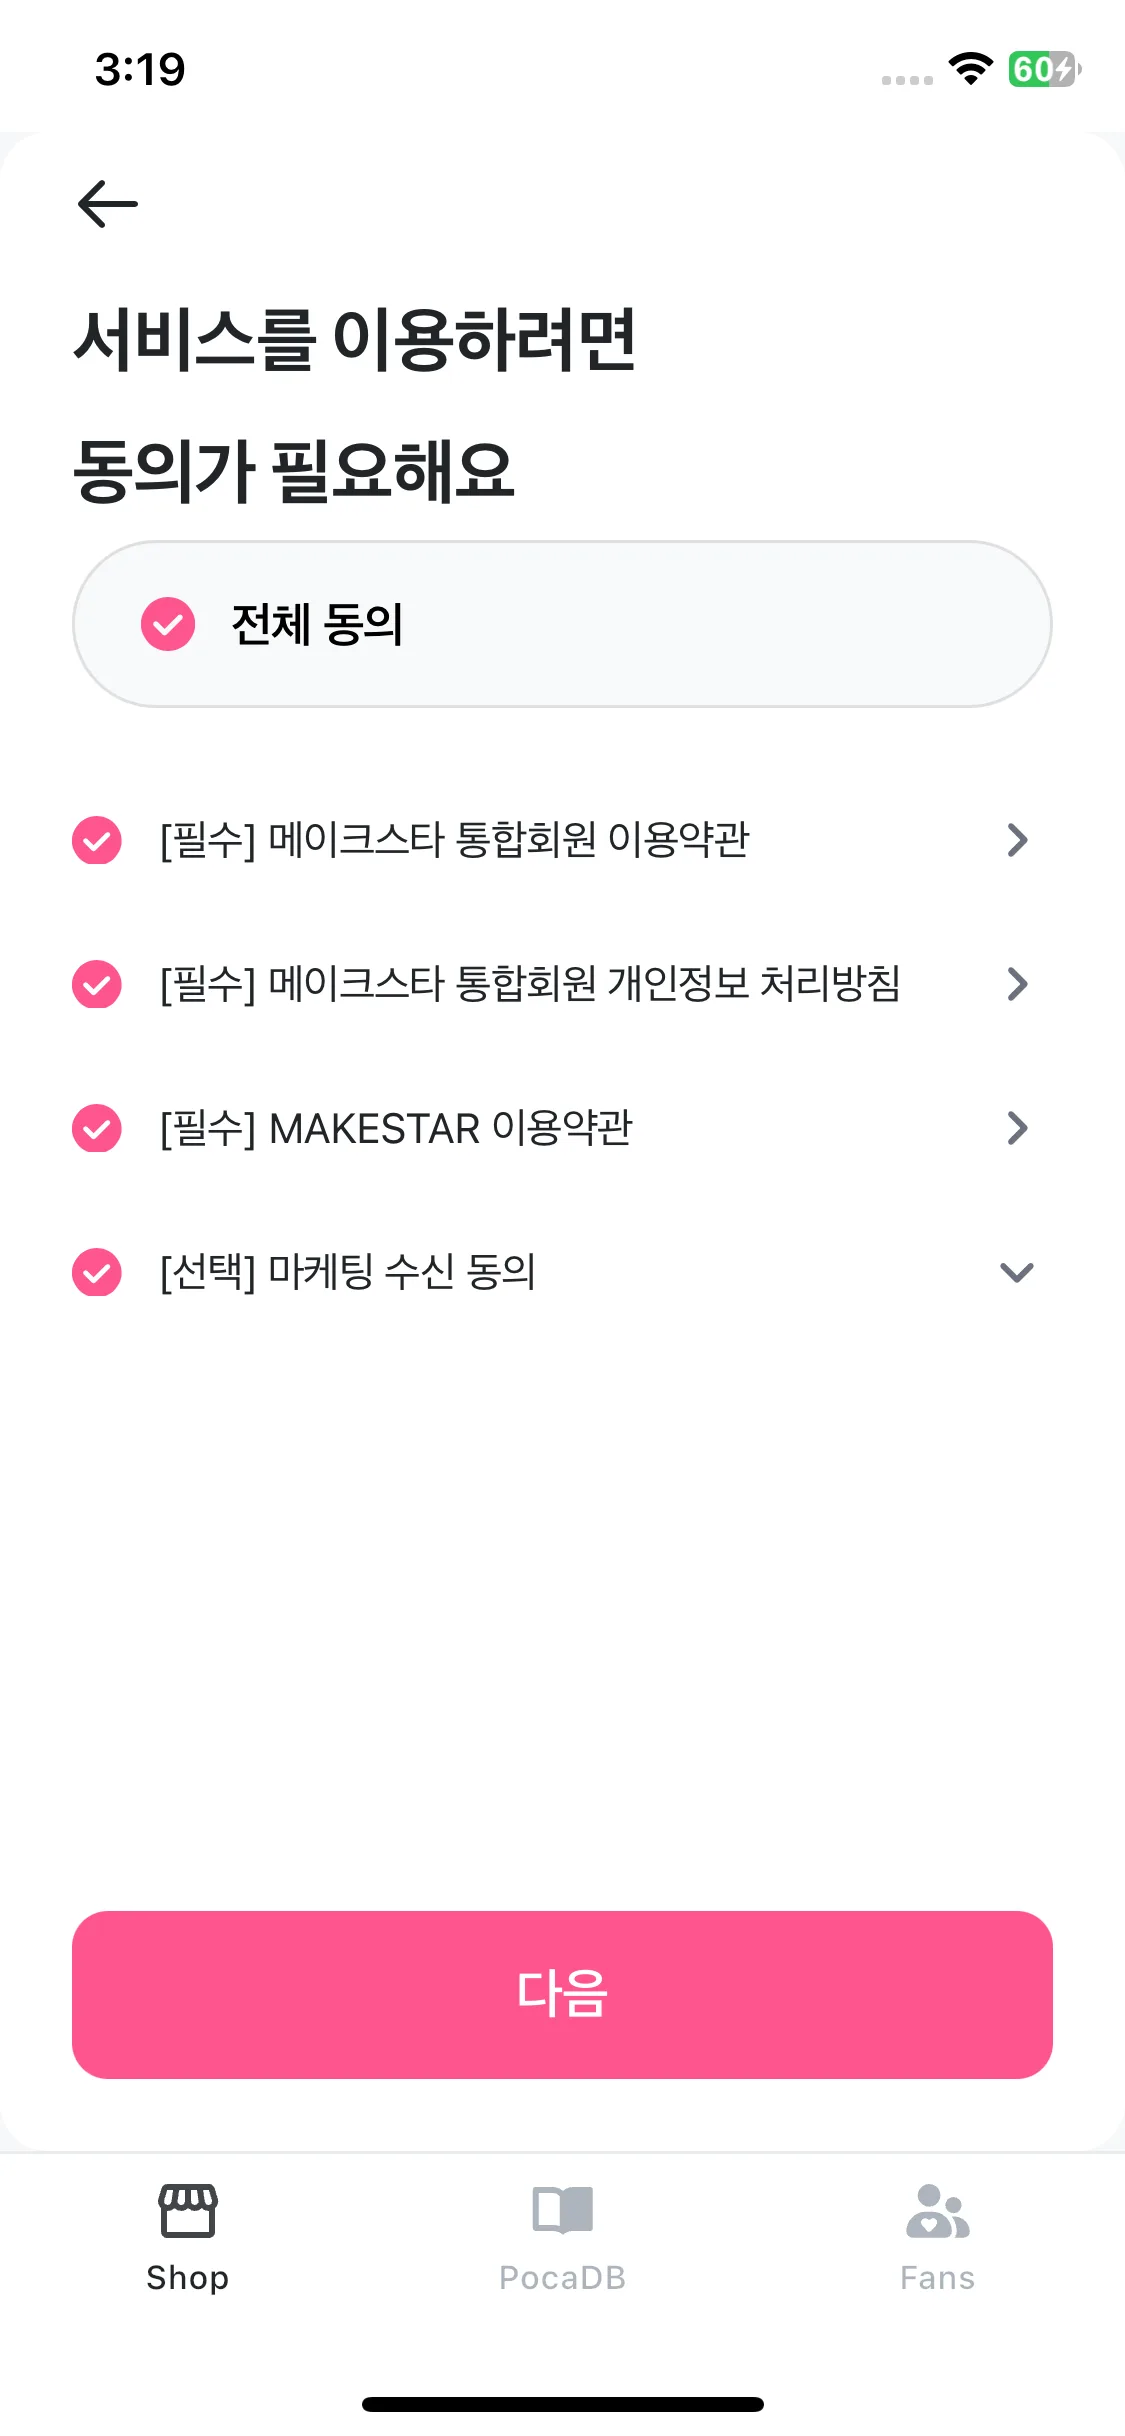Viewport: 1125px width, 2436px height.
Task: Tap the pink 다음 button
Action: 562,1994
